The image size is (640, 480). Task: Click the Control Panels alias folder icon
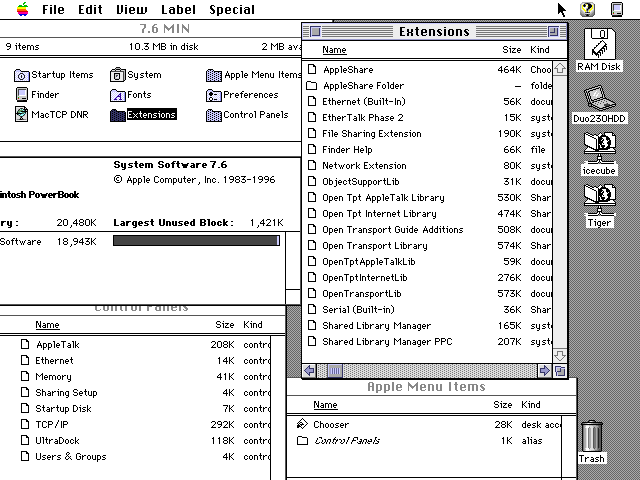pyautogui.click(x=302, y=441)
